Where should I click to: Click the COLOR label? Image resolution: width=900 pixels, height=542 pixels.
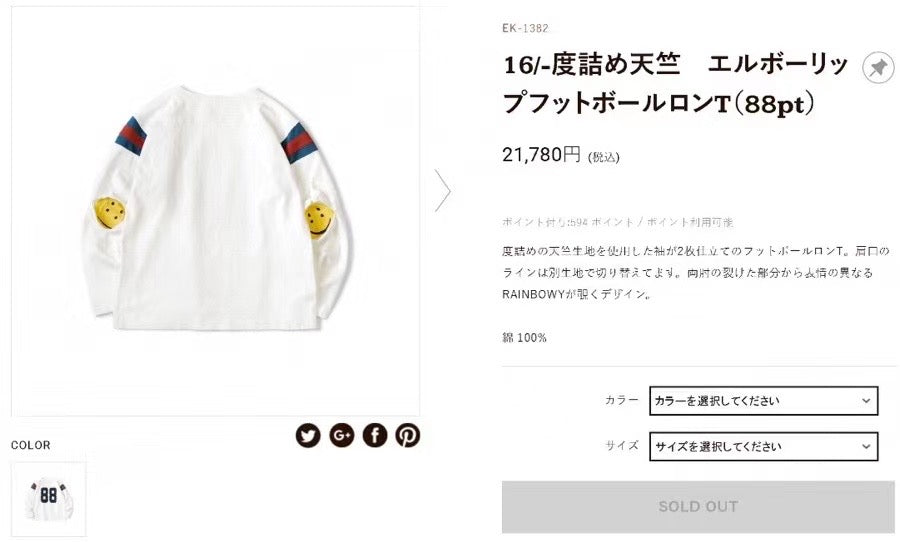[x=30, y=445]
